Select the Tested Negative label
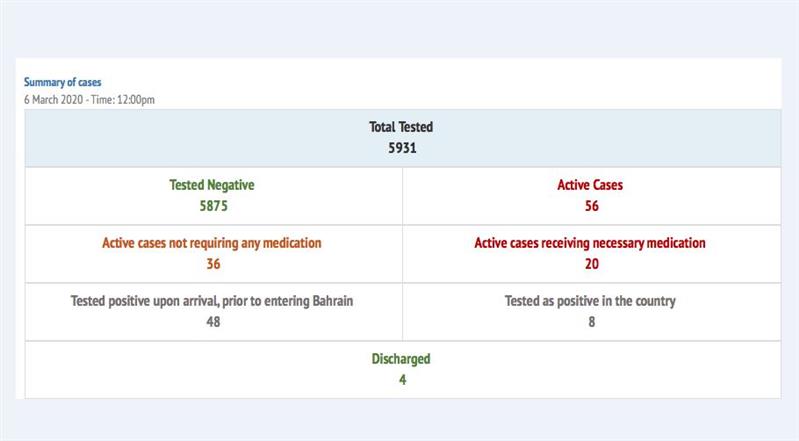Viewport: 799px width, 441px height. tap(212, 186)
